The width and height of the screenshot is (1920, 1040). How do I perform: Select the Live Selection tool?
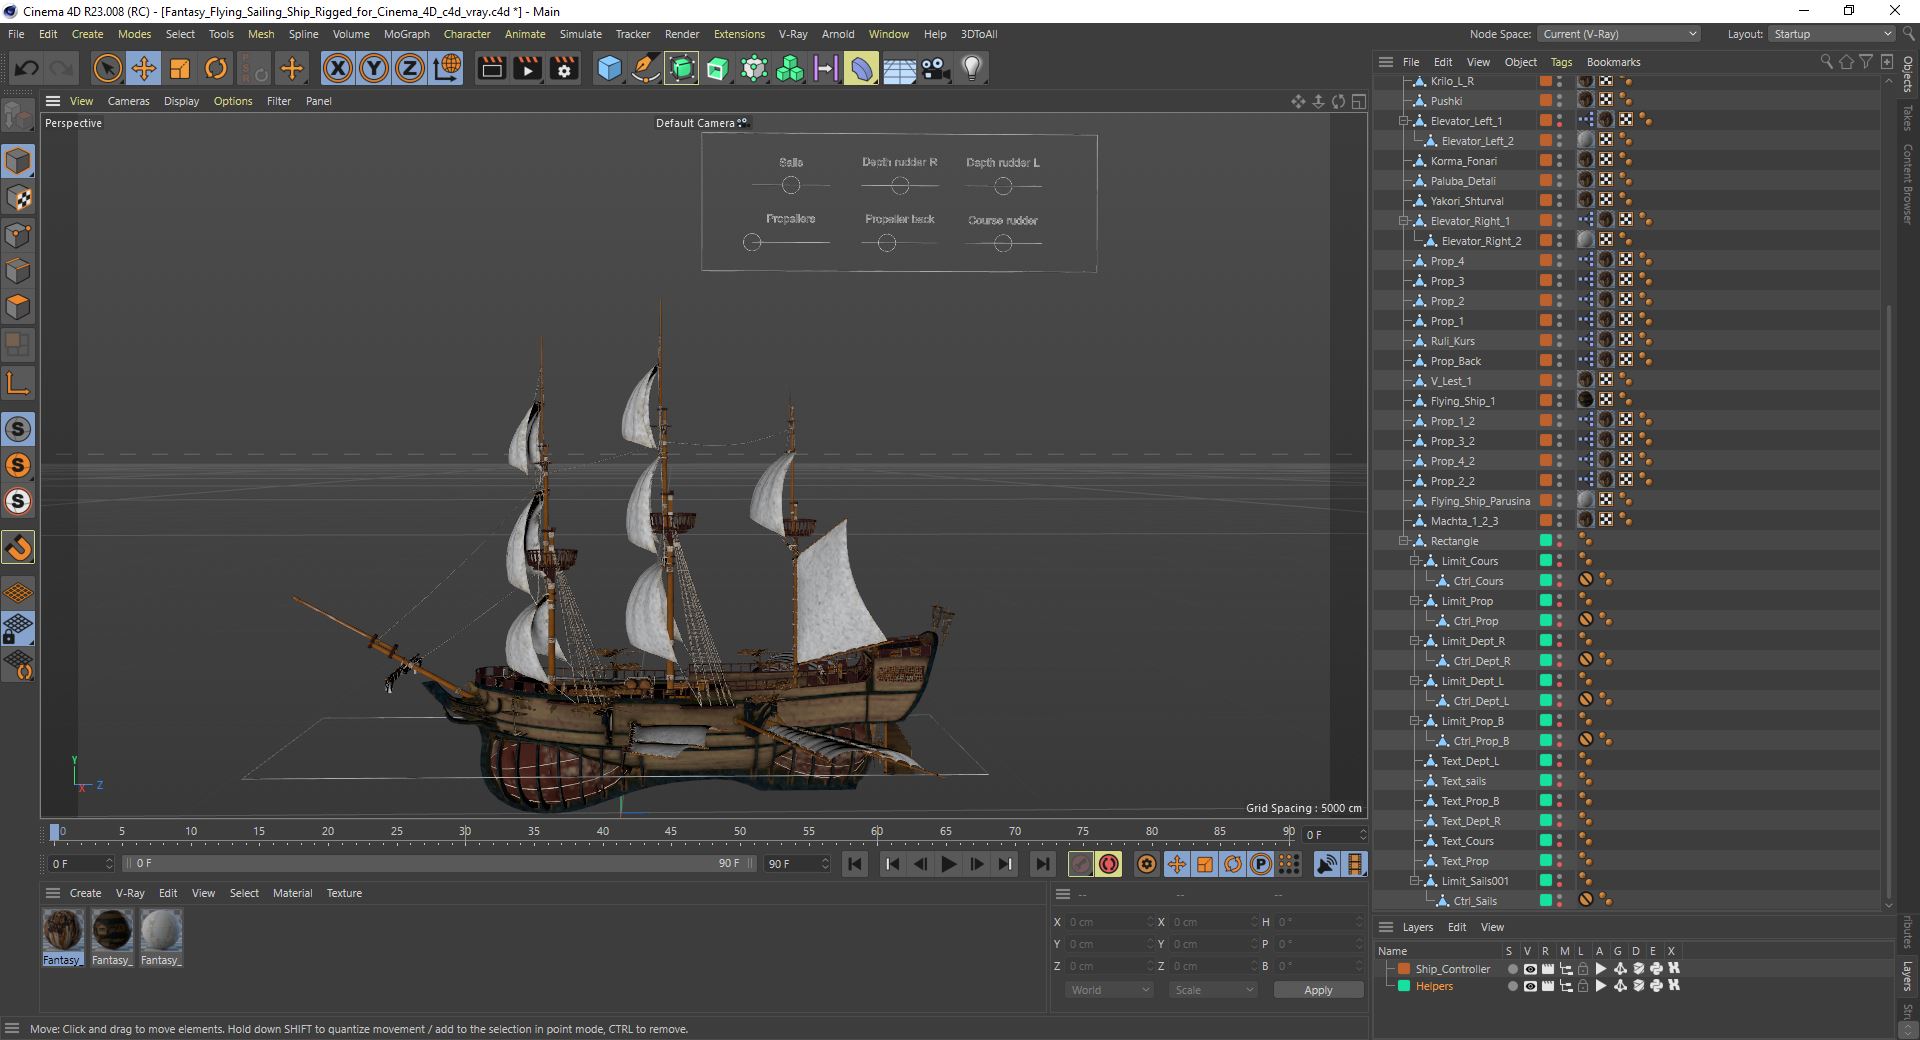[x=107, y=68]
